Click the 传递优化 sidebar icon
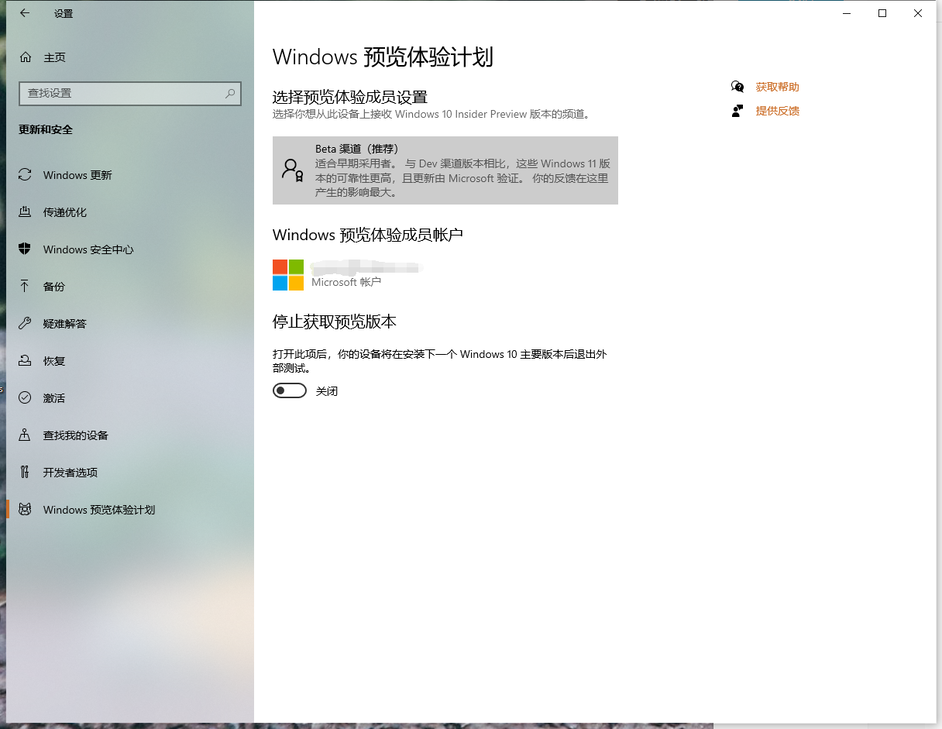Image resolution: width=942 pixels, height=729 pixels. click(x=25, y=212)
